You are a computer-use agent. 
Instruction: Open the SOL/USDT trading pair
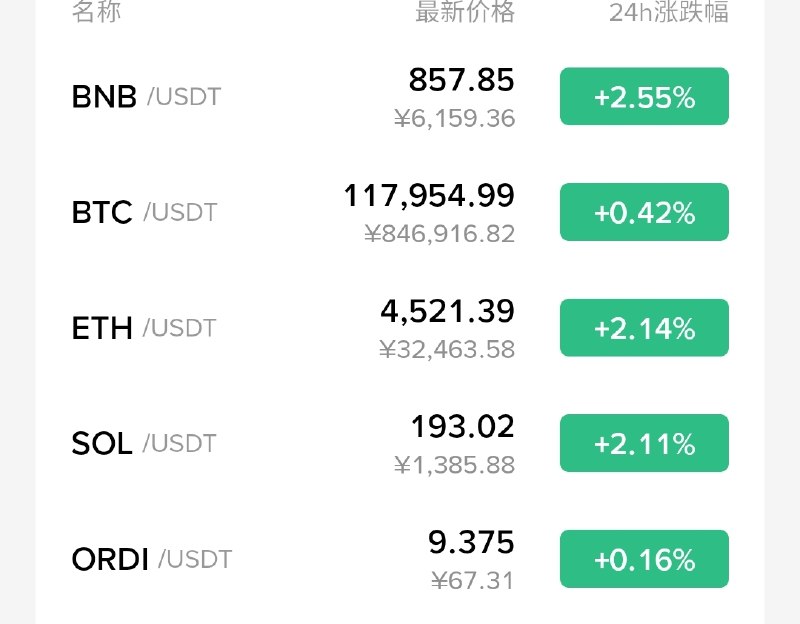point(400,443)
